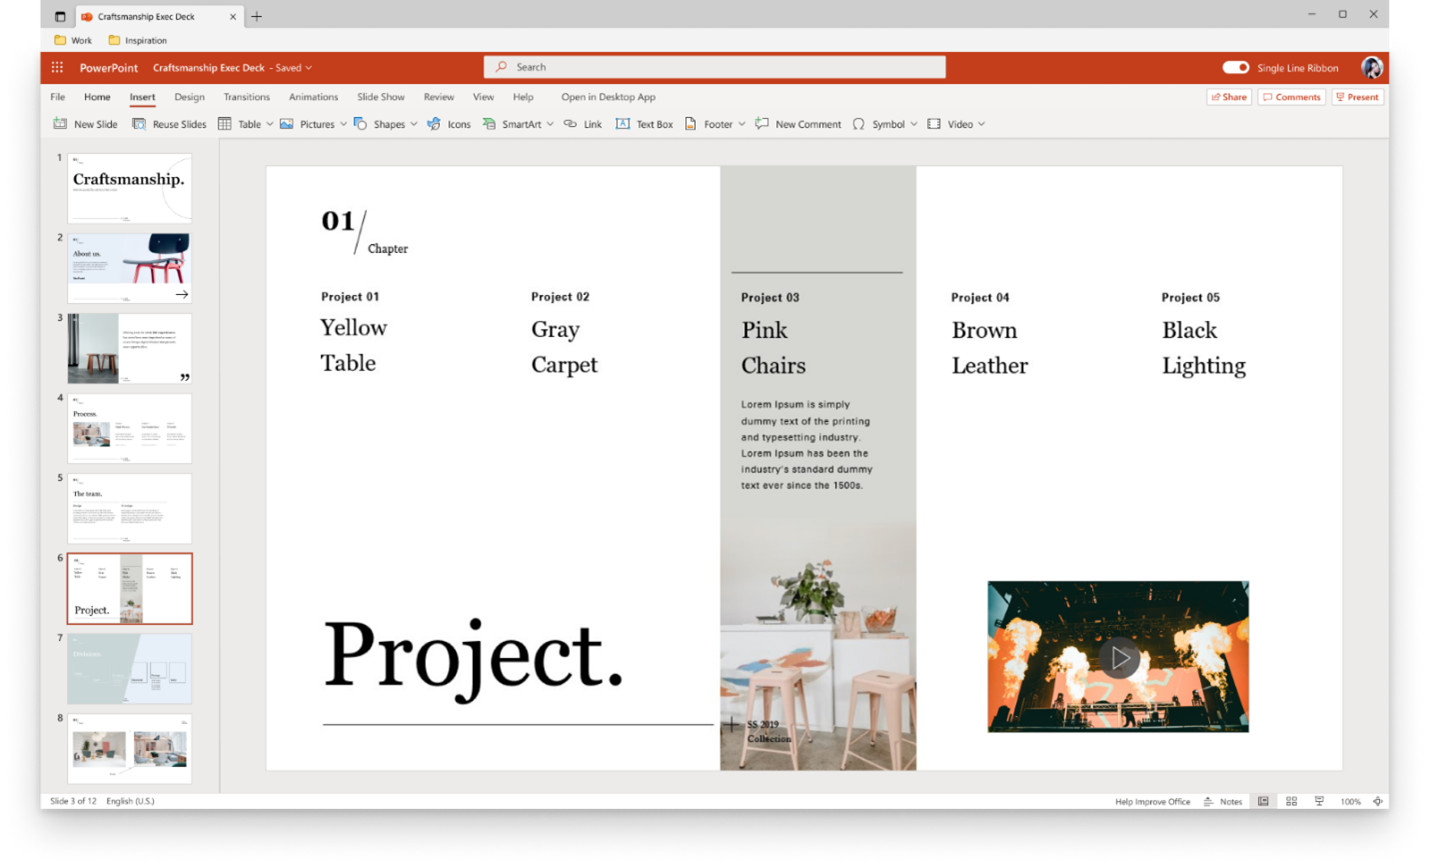The image size is (1430, 868).
Task: Click the English (U.S.) language indicator
Action: (130, 801)
